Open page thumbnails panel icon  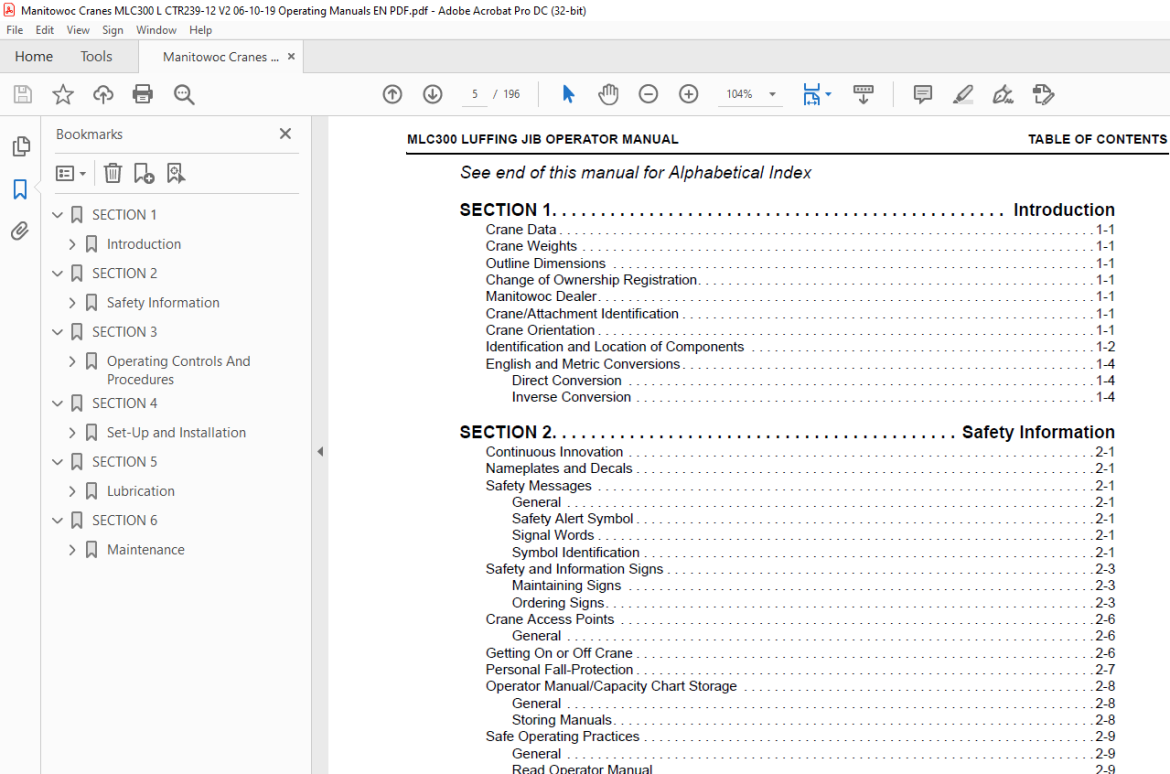click(x=21, y=146)
